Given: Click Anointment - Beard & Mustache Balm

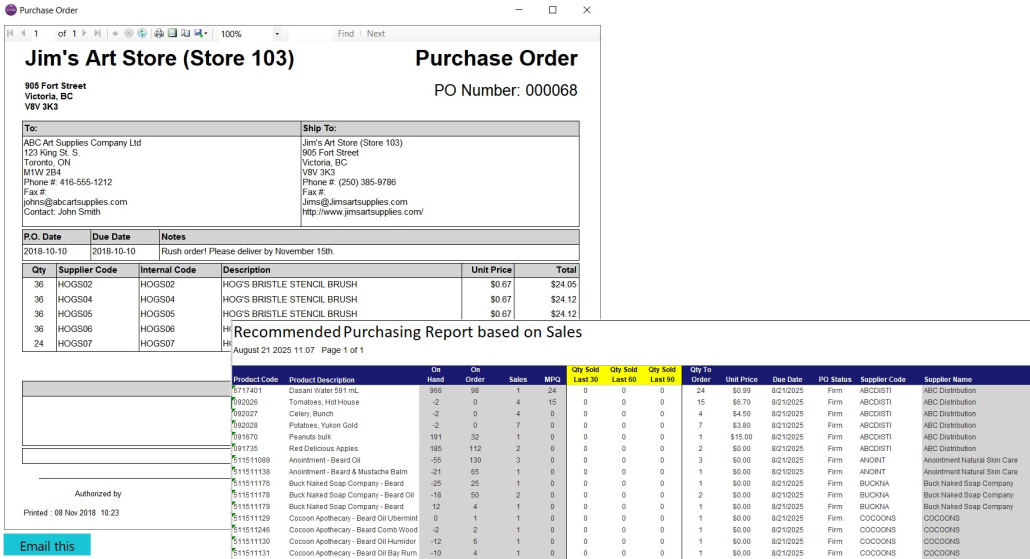Looking at the screenshot, I should (x=348, y=472).
